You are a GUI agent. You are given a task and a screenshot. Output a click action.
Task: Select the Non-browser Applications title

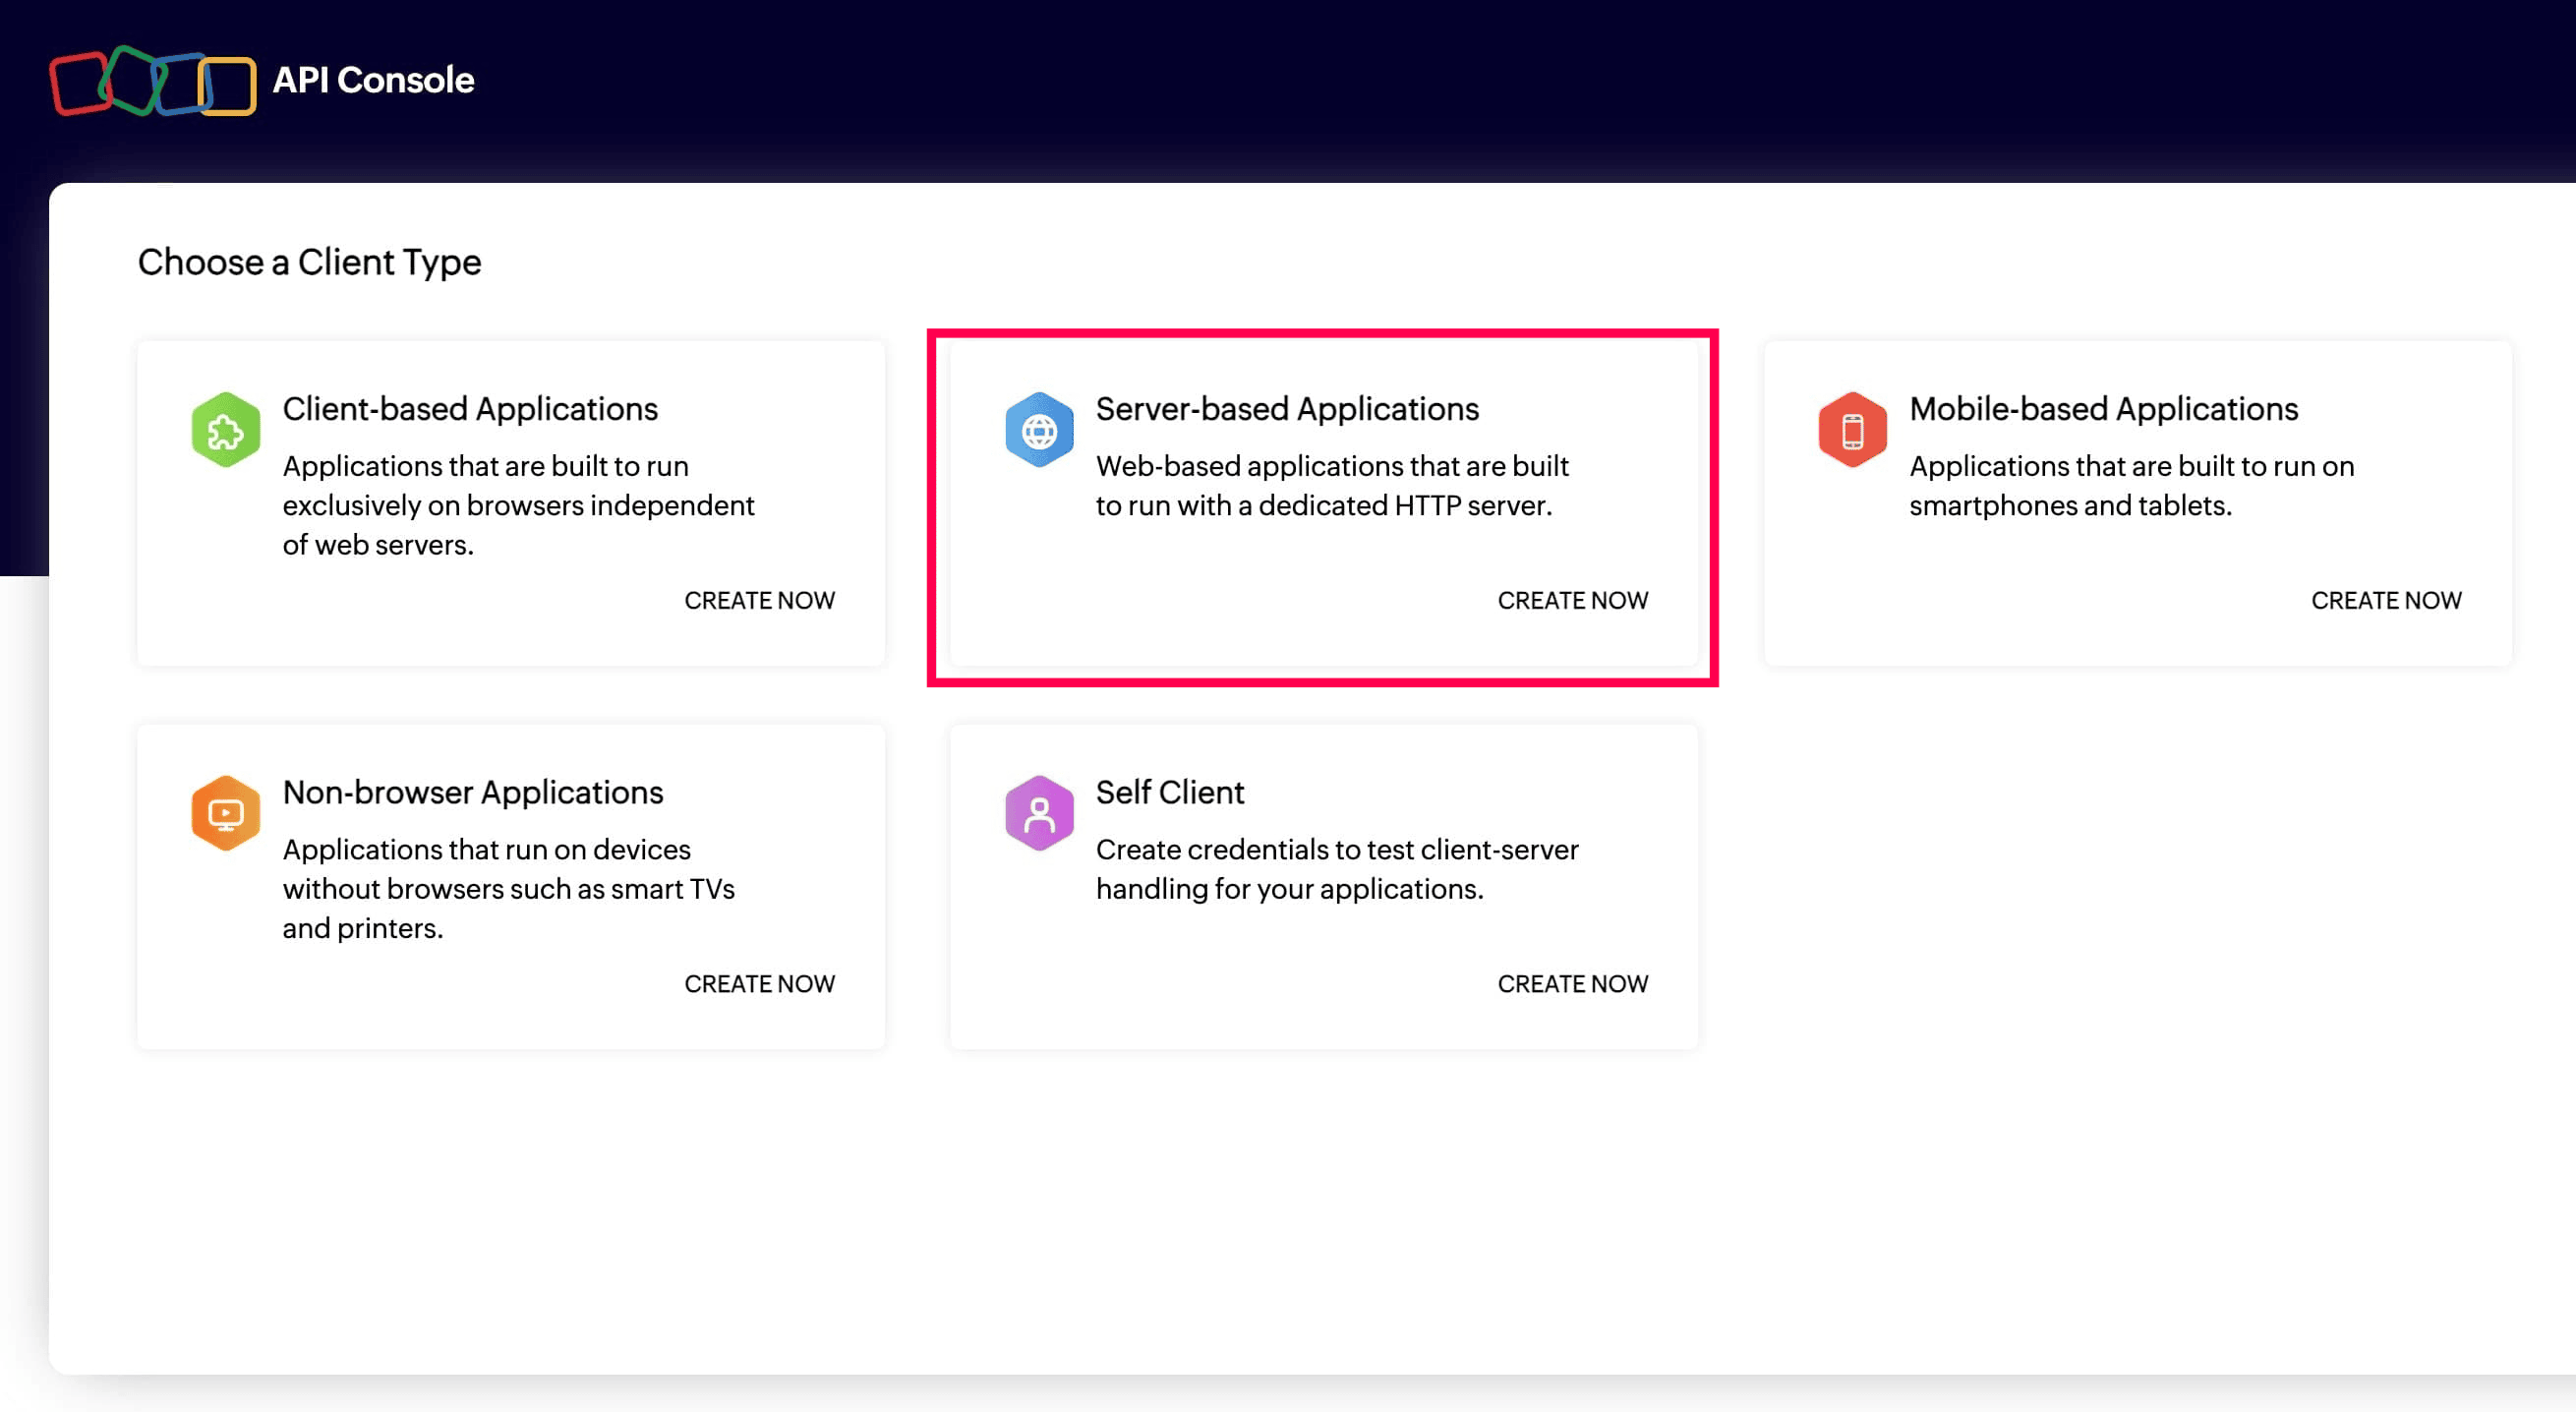tap(472, 792)
